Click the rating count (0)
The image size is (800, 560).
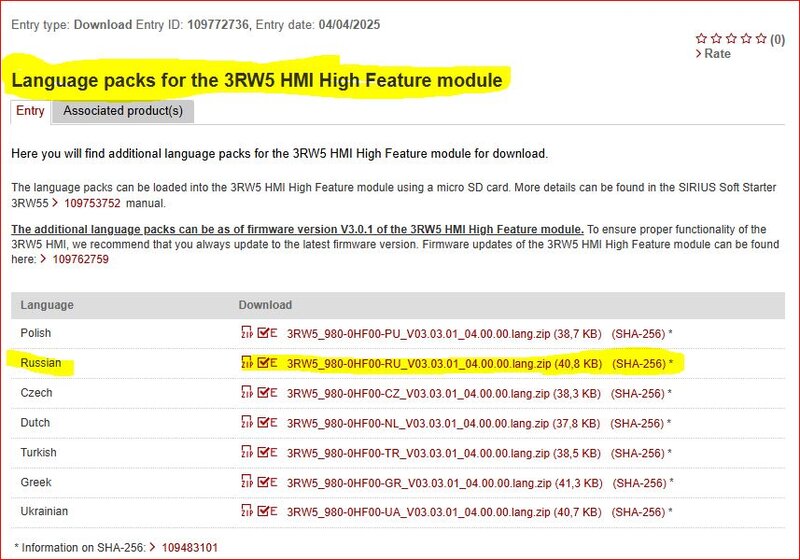pos(778,39)
